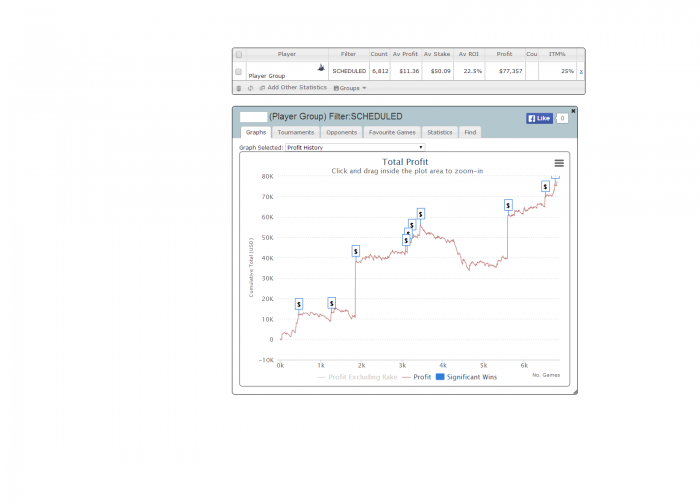Screen dimensions: 700x504
Task: Click the significant win marker at 3.5k games peak
Action: tap(420, 214)
